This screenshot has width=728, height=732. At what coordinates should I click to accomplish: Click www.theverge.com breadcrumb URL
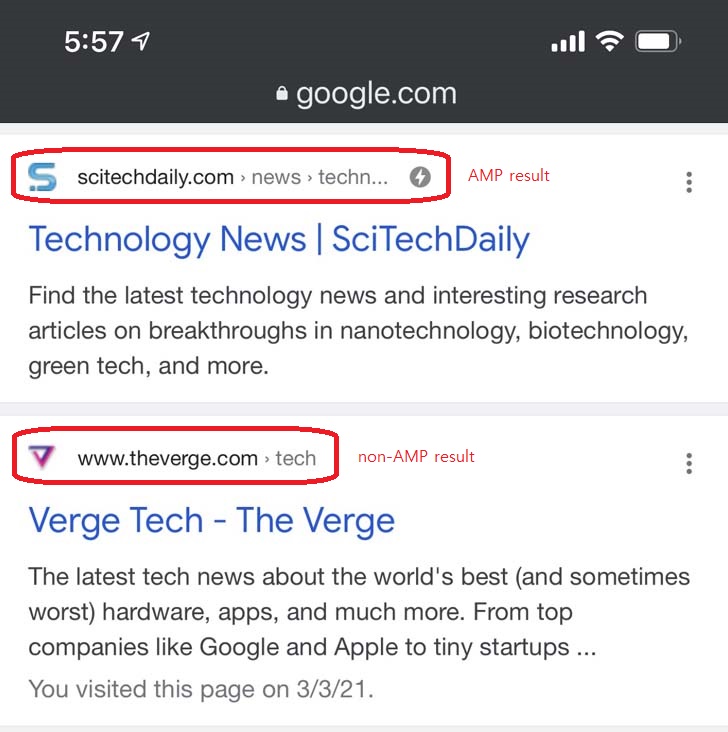167,459
